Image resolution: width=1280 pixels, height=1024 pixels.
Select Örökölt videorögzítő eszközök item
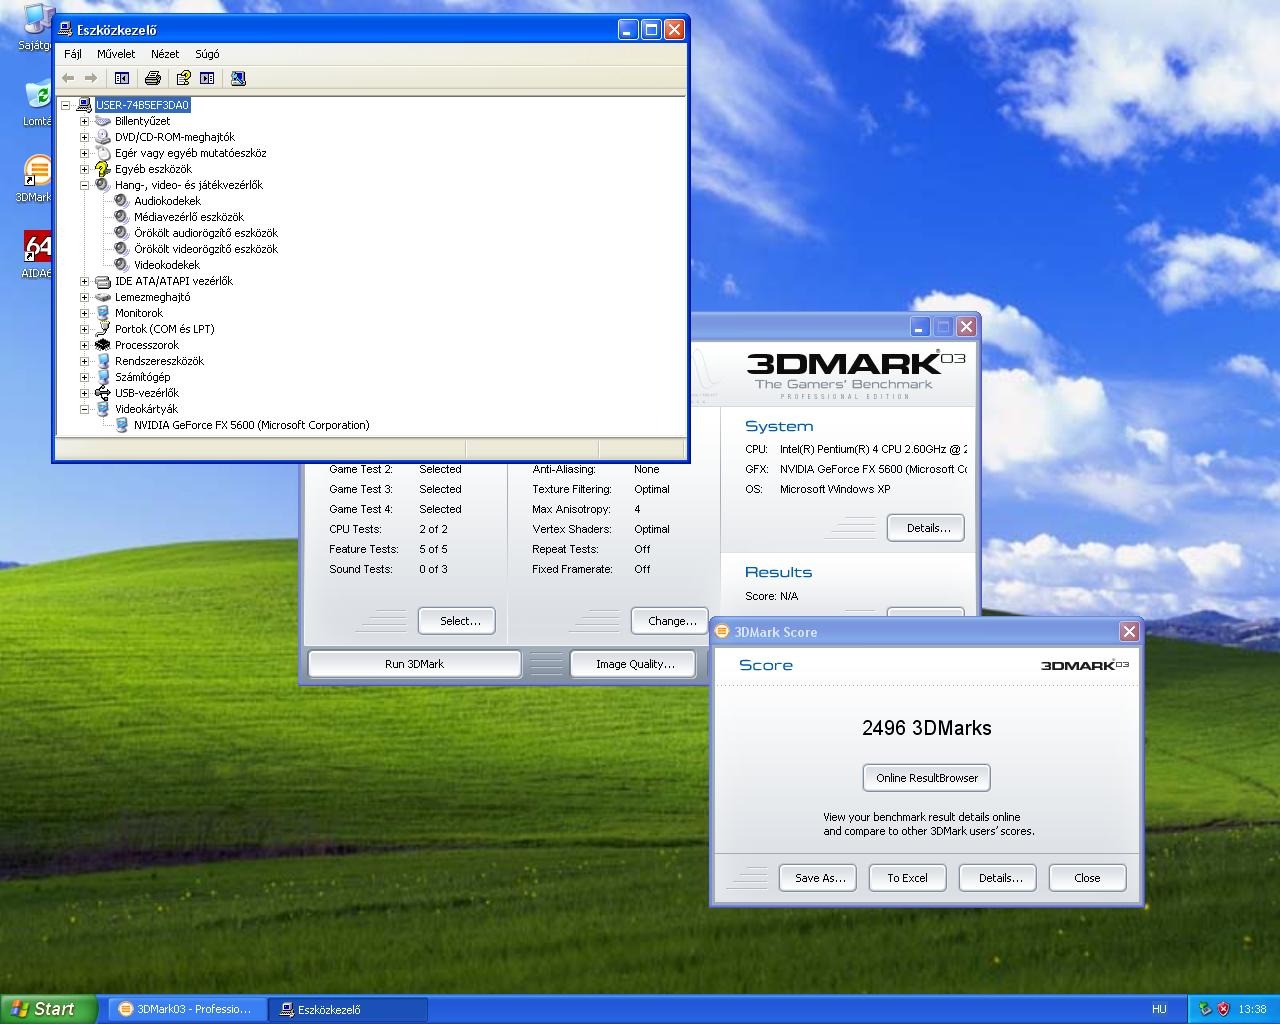(x=206, y=249)
